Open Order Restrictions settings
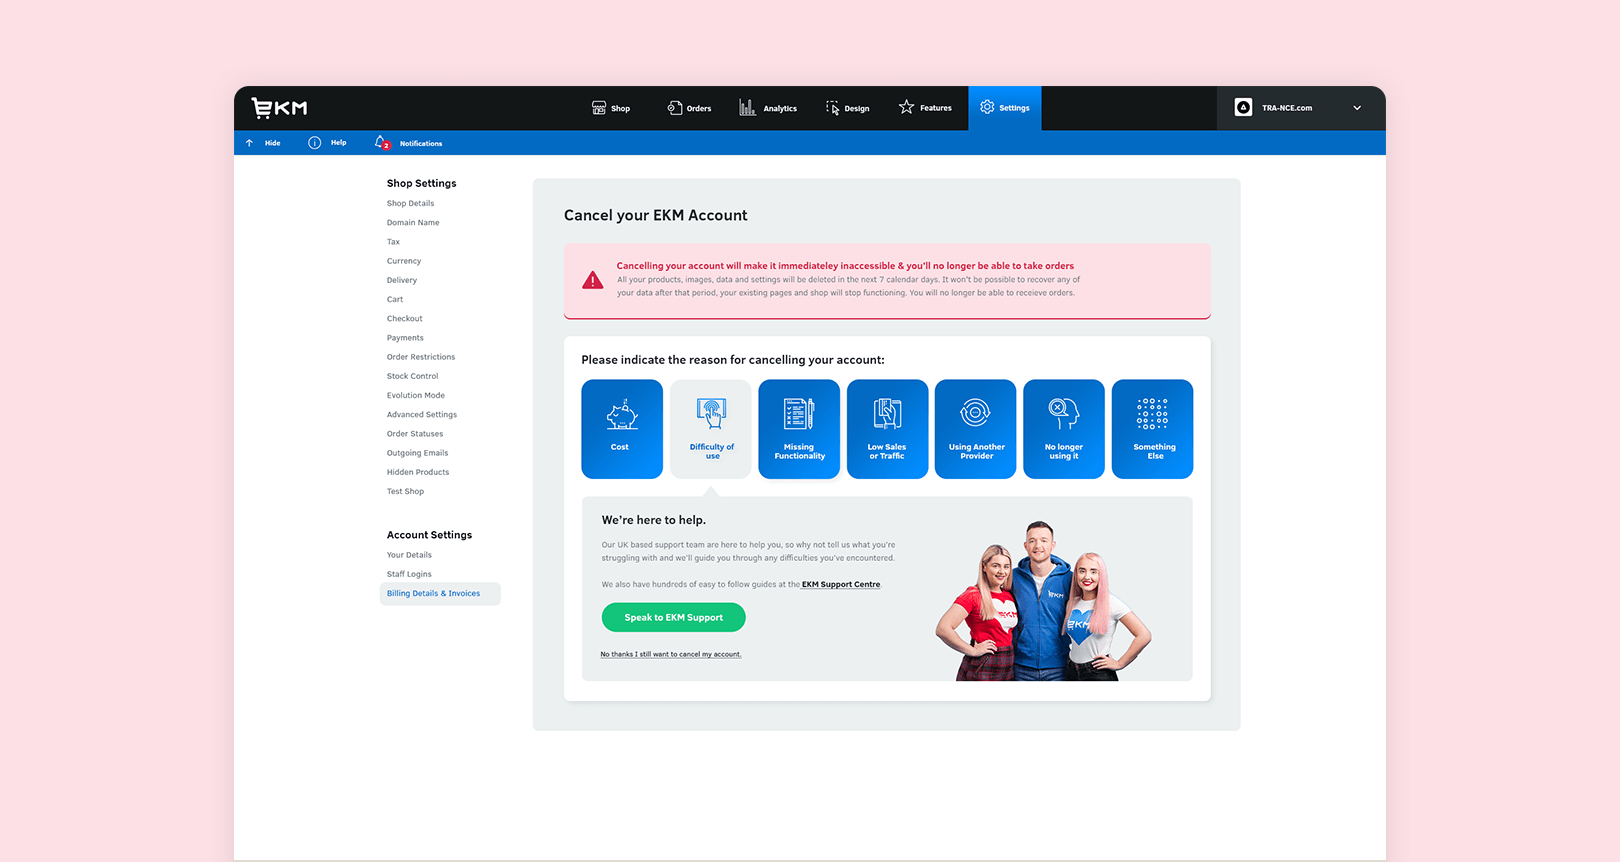This screenshot has height=862, width=1620. (x=421, y=357)
